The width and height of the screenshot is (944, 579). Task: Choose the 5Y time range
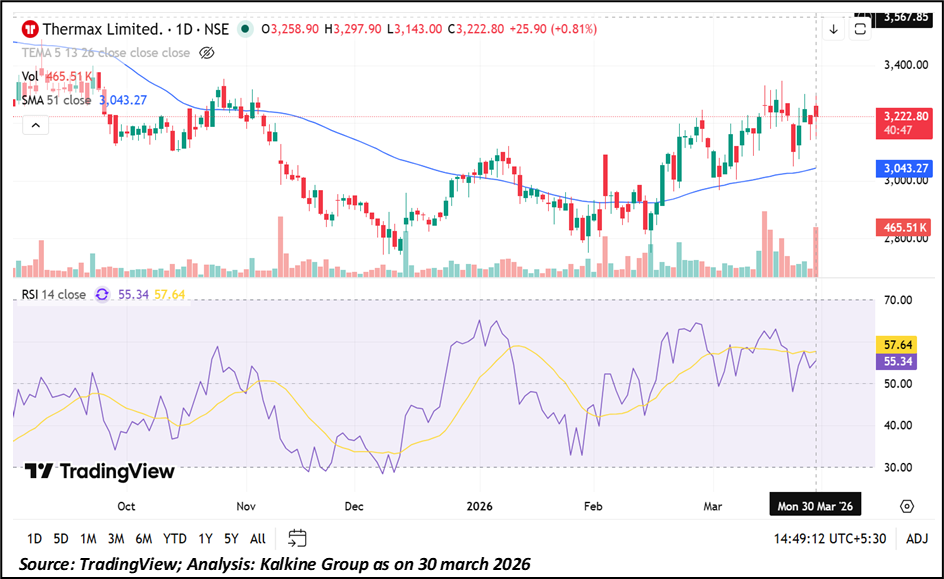(x=231, y=538)
